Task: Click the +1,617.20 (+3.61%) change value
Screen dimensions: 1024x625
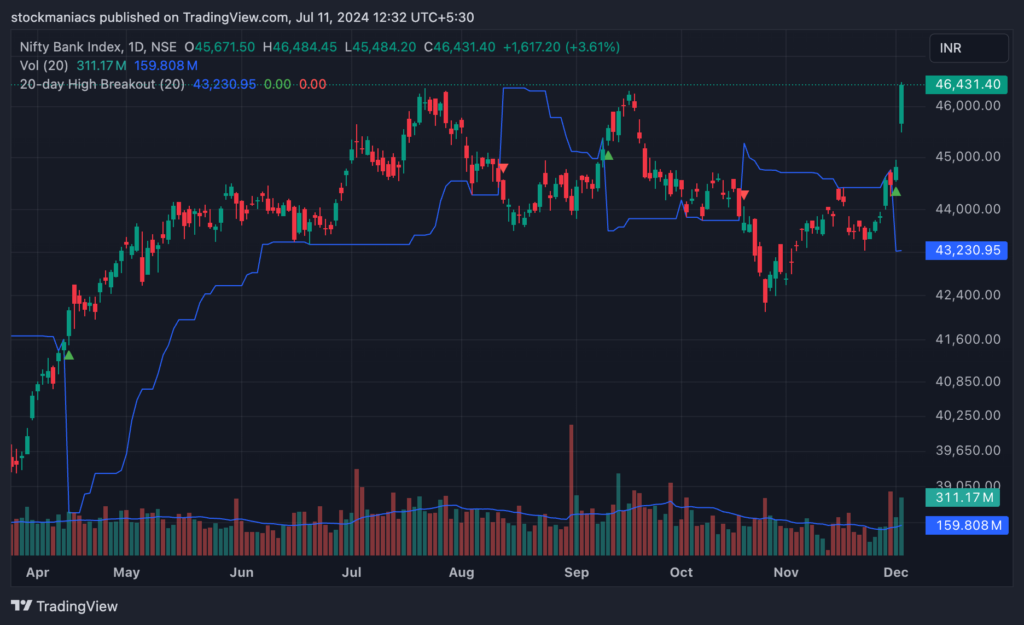Action: pyautogui.click(x=561, y=47)
